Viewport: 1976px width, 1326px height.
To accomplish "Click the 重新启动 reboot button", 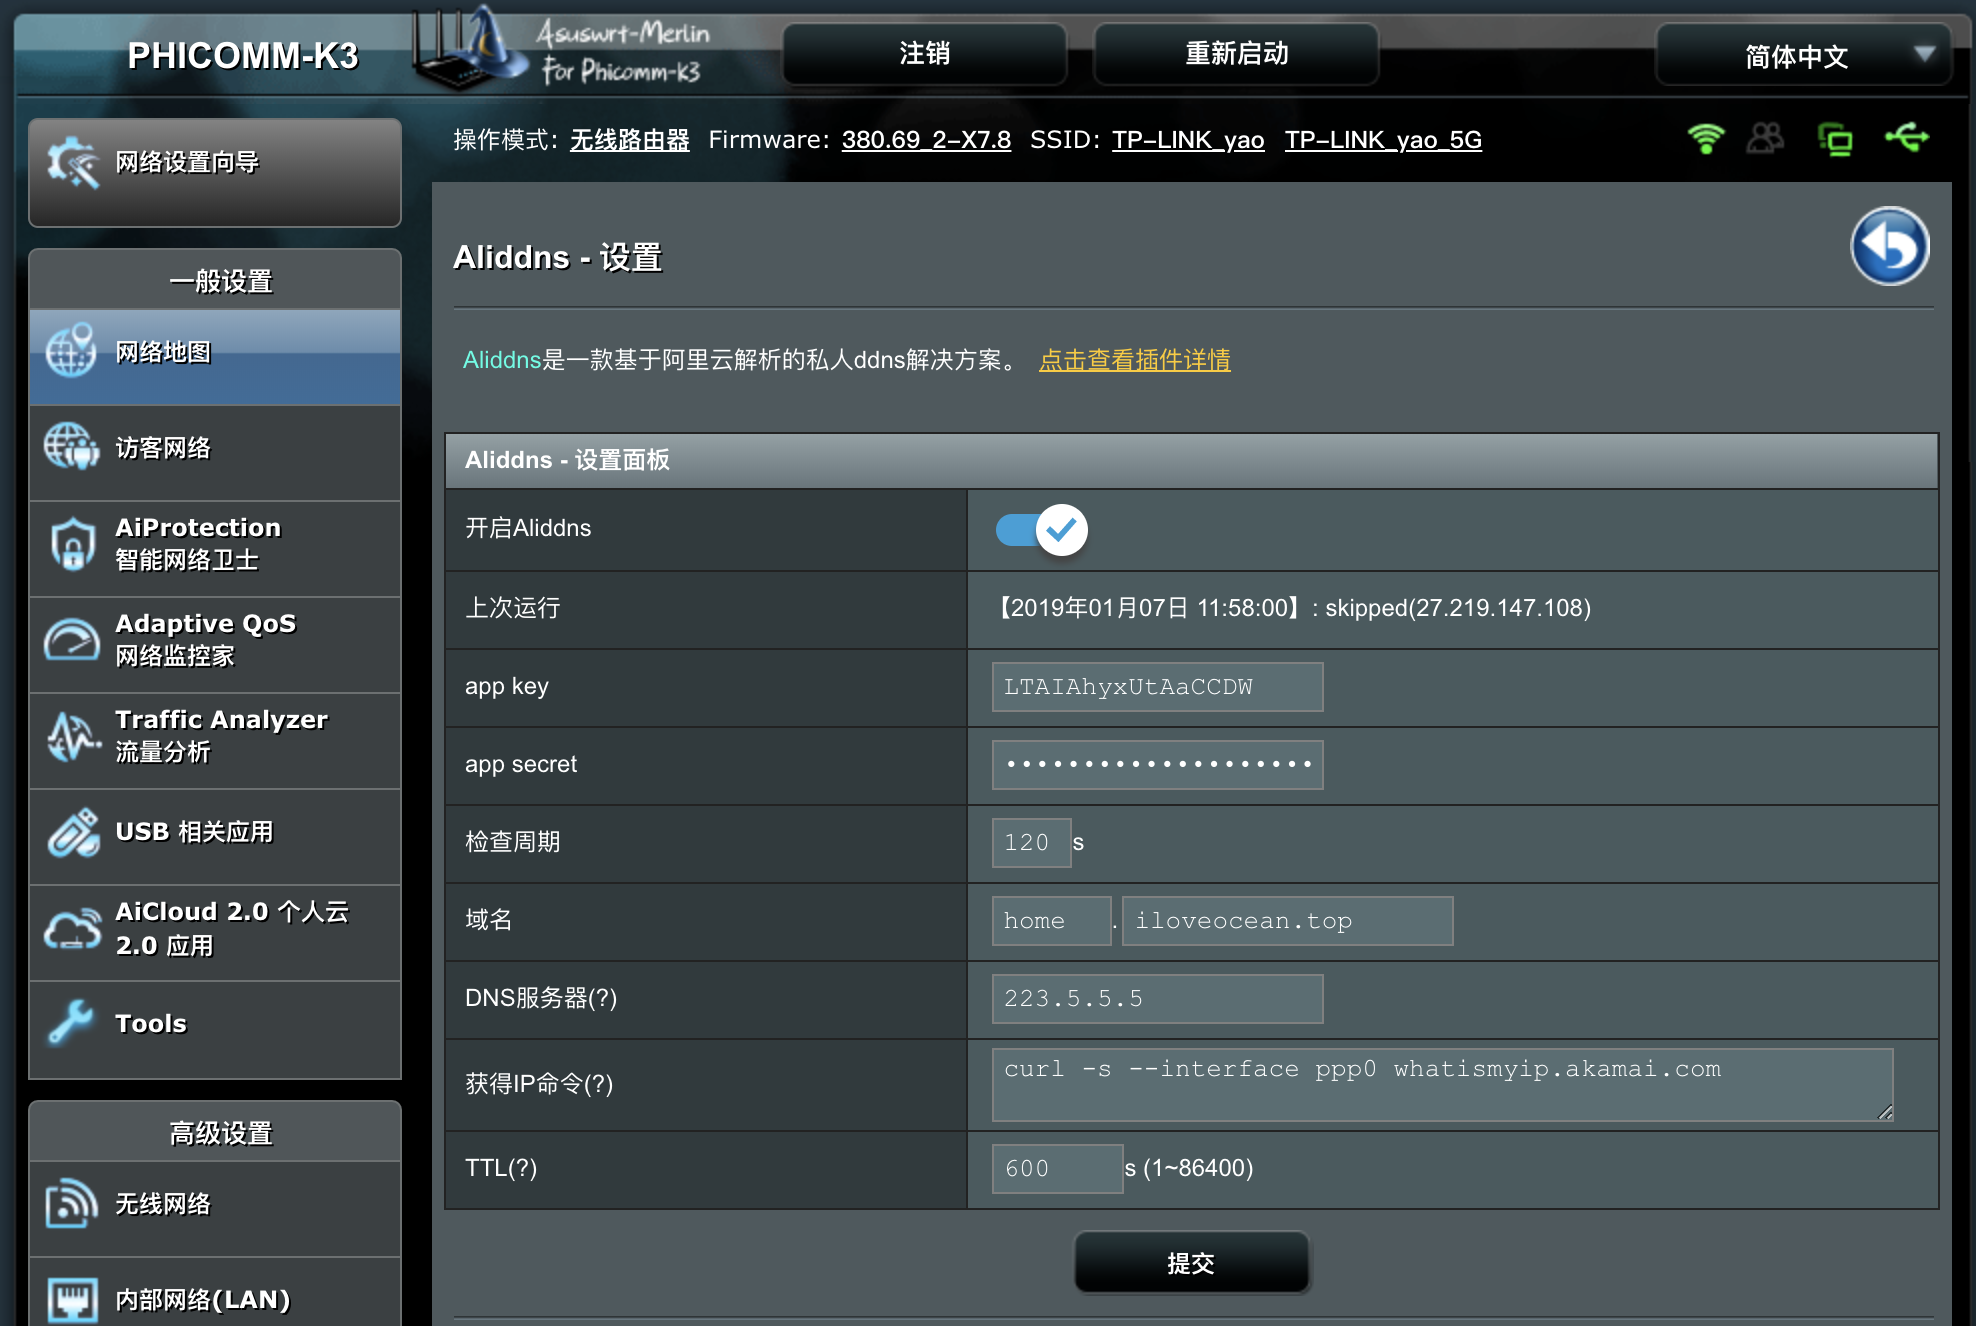I will (x=1236, y=54).
